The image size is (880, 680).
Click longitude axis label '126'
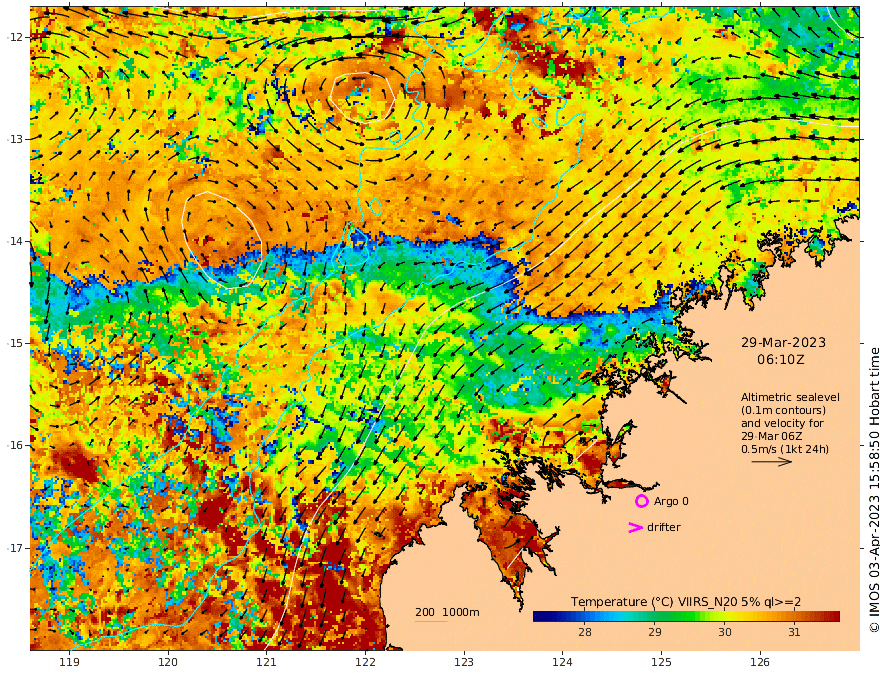760,662
